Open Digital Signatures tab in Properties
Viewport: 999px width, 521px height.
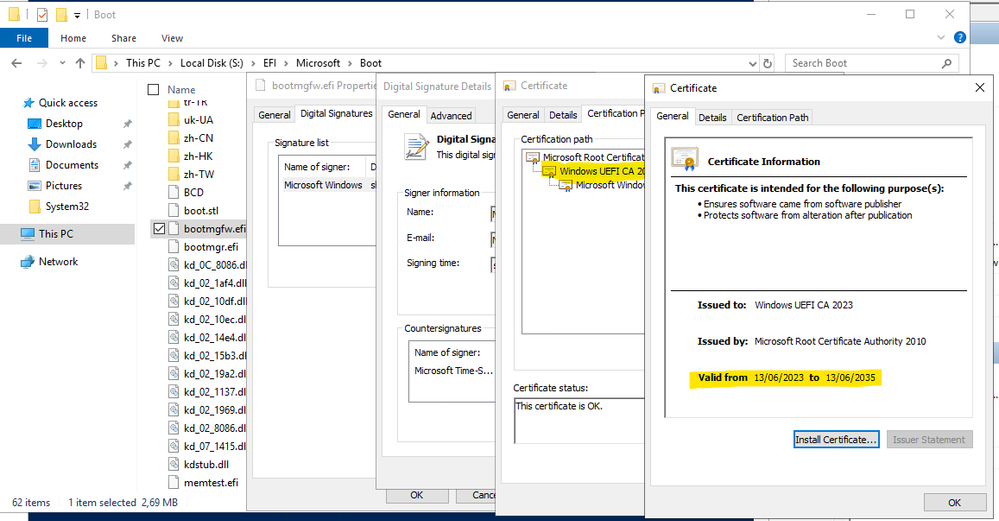(x=336, y=113)
